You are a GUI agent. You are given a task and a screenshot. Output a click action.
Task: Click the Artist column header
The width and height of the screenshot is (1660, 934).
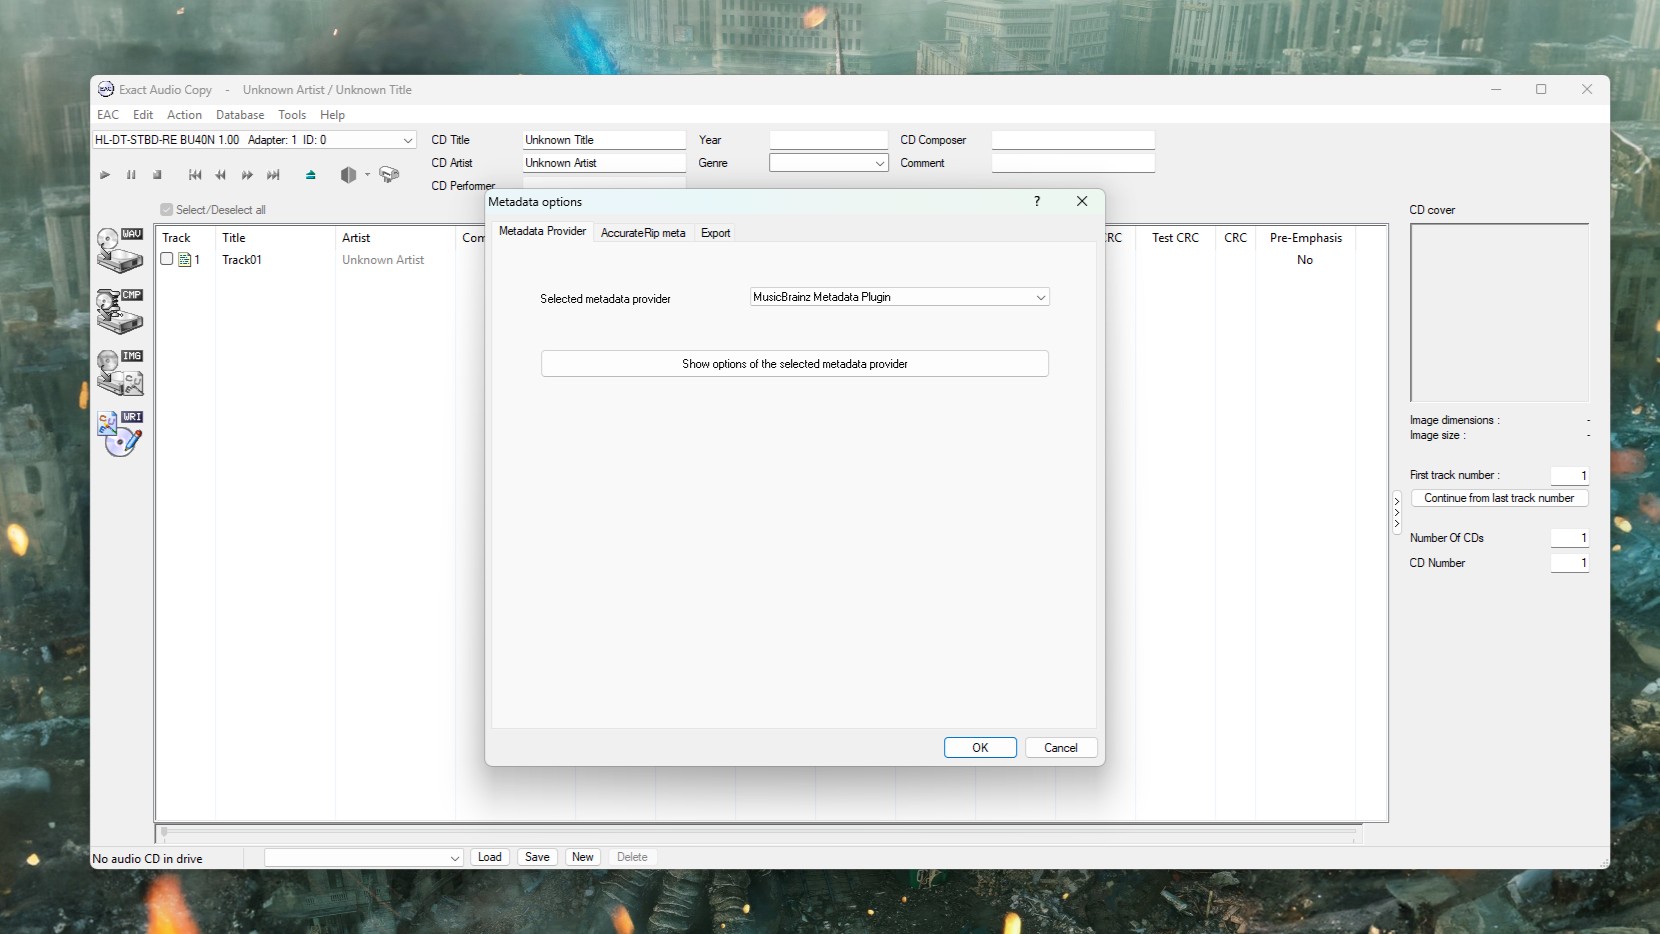click(x=395, y=238)
